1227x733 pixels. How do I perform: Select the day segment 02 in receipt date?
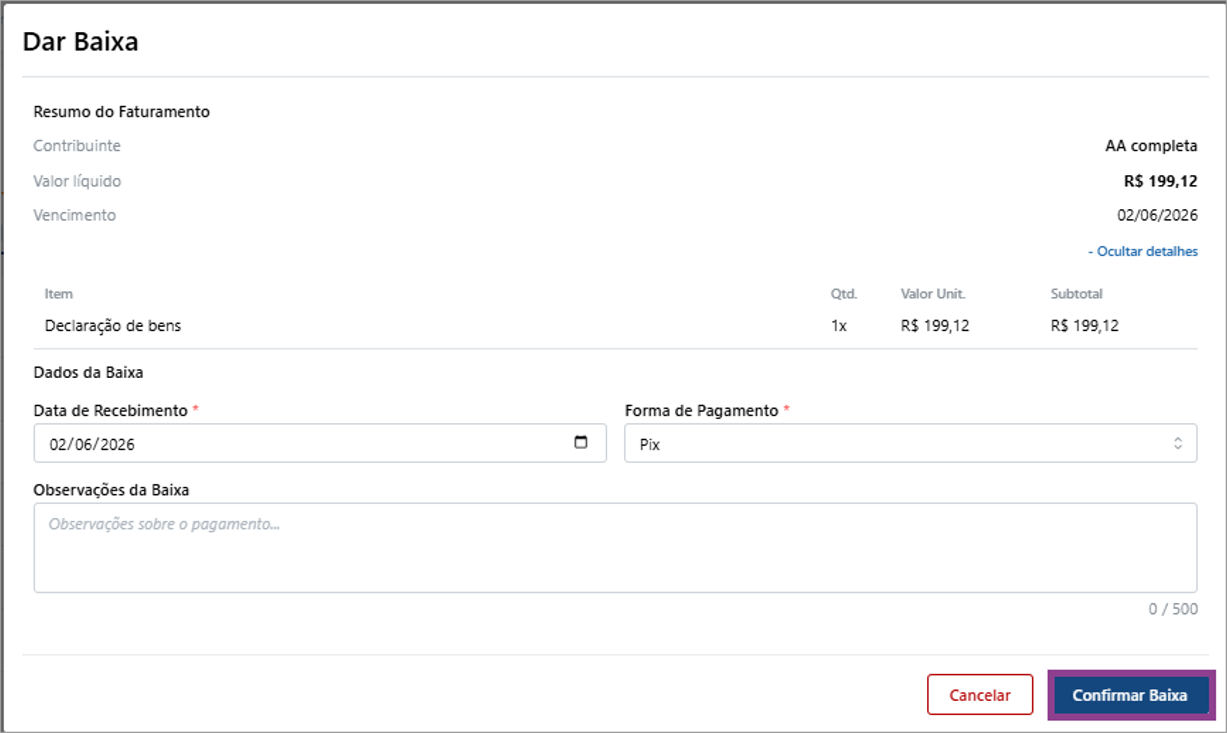[x=58, y=444]
